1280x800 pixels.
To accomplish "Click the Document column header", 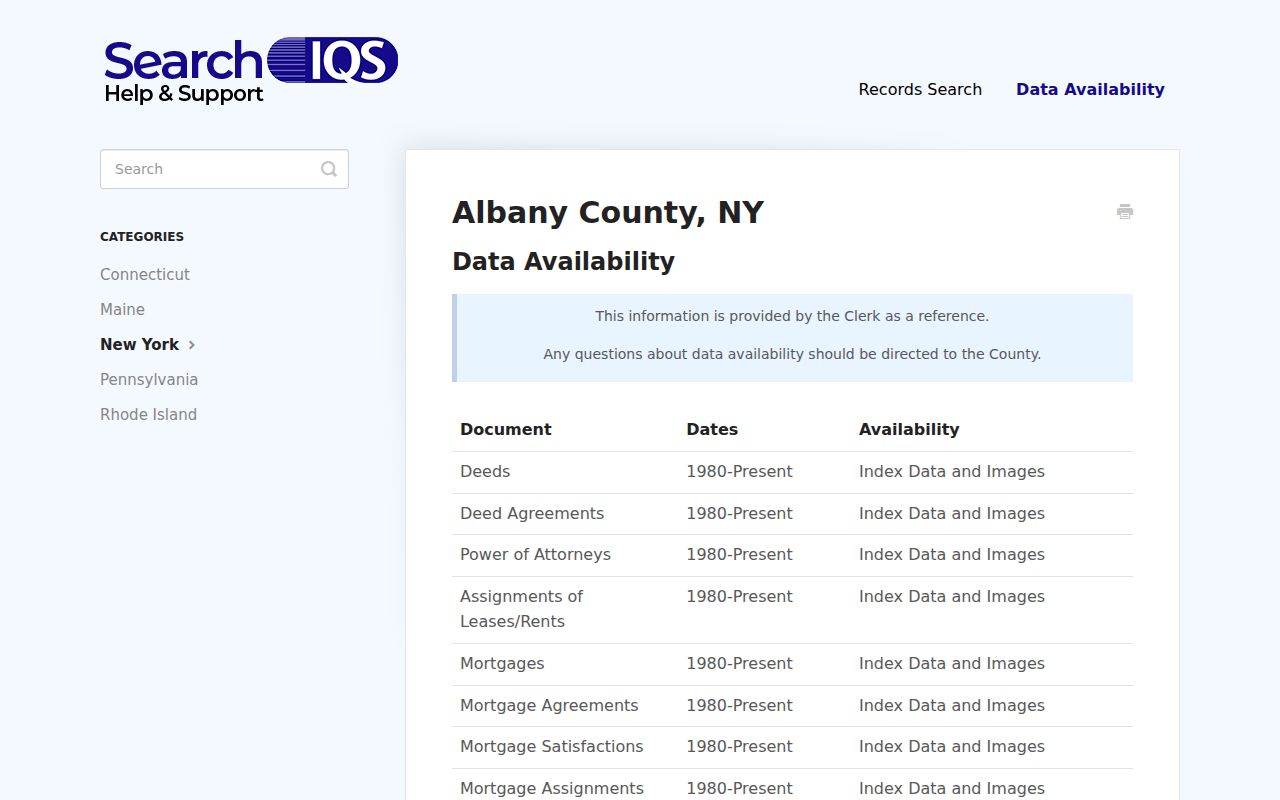I will click(505, 429).
